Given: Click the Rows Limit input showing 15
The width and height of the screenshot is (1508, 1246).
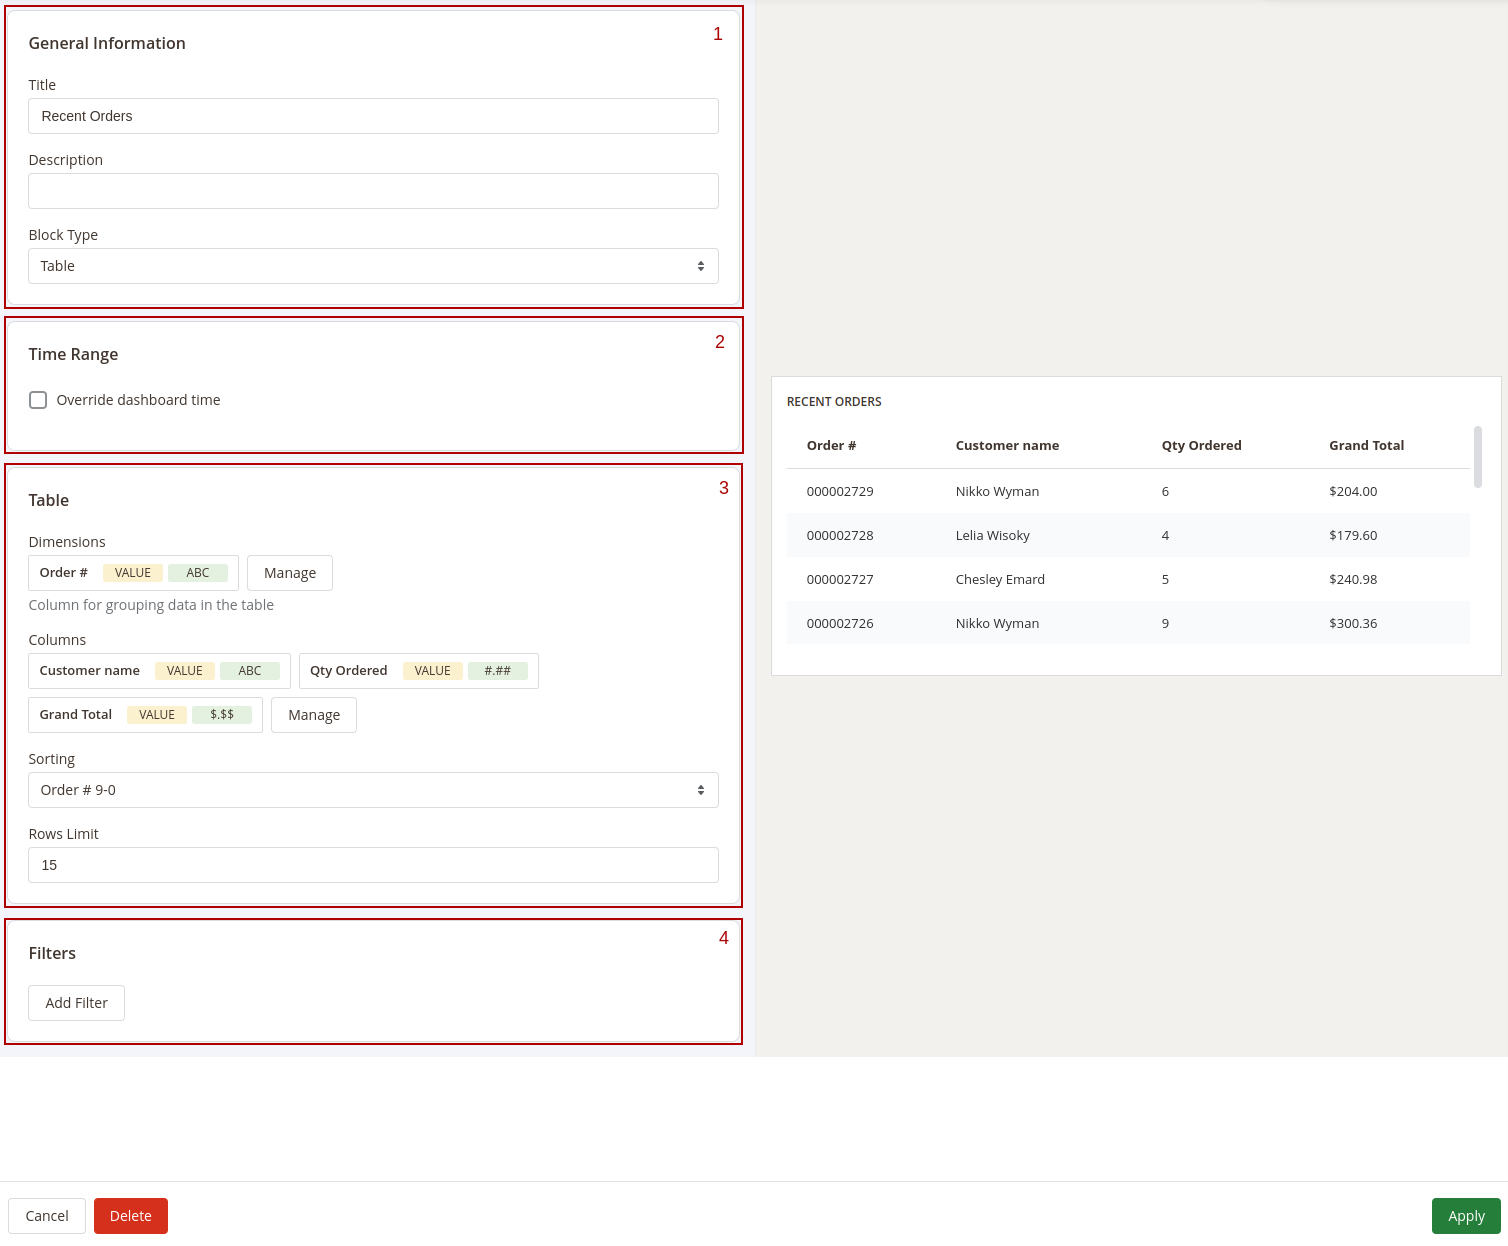Looking at the screenshot, I should click(x=373, y=864).
